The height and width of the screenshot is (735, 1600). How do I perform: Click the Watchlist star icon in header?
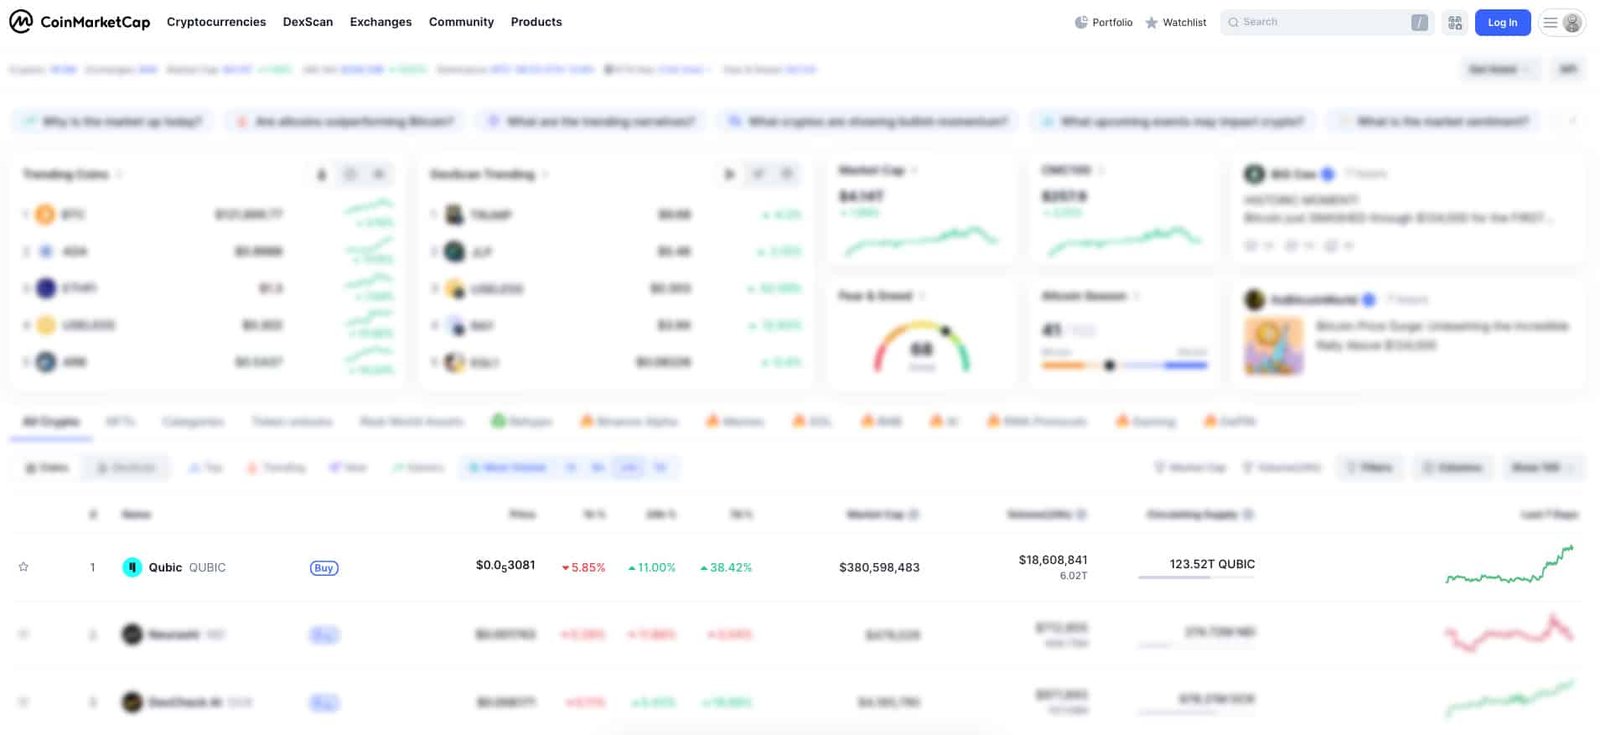(1151, 22)
